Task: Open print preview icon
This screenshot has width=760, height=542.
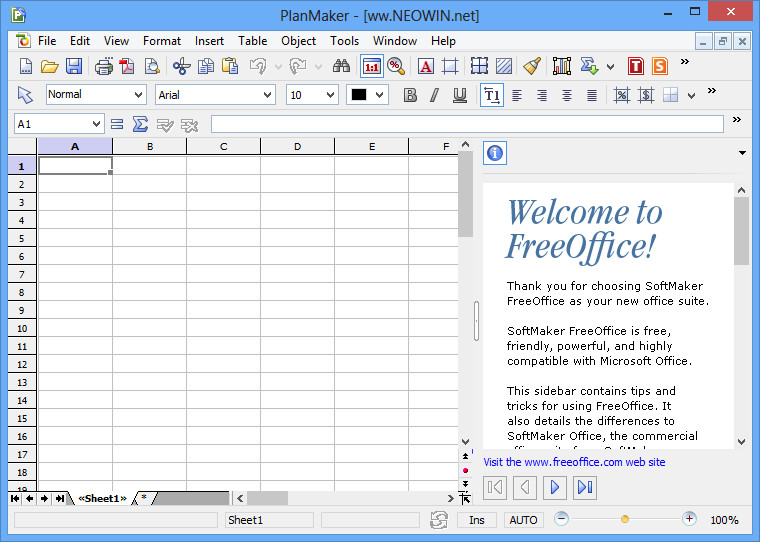Action: 152,66
